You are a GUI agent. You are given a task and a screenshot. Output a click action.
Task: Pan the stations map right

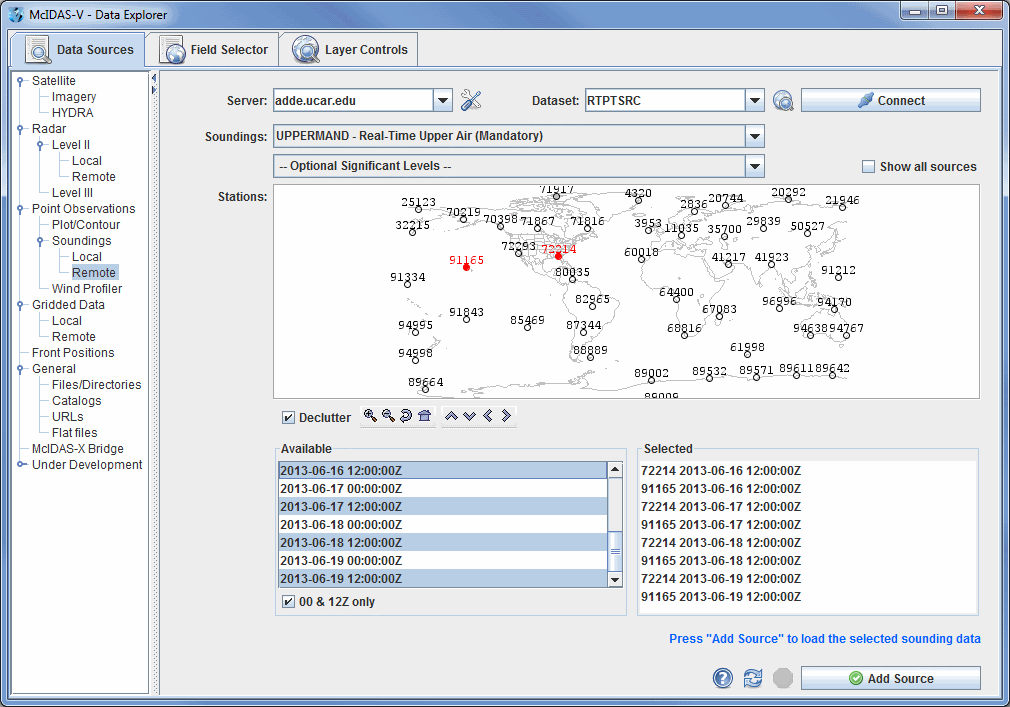click(506, 416)
